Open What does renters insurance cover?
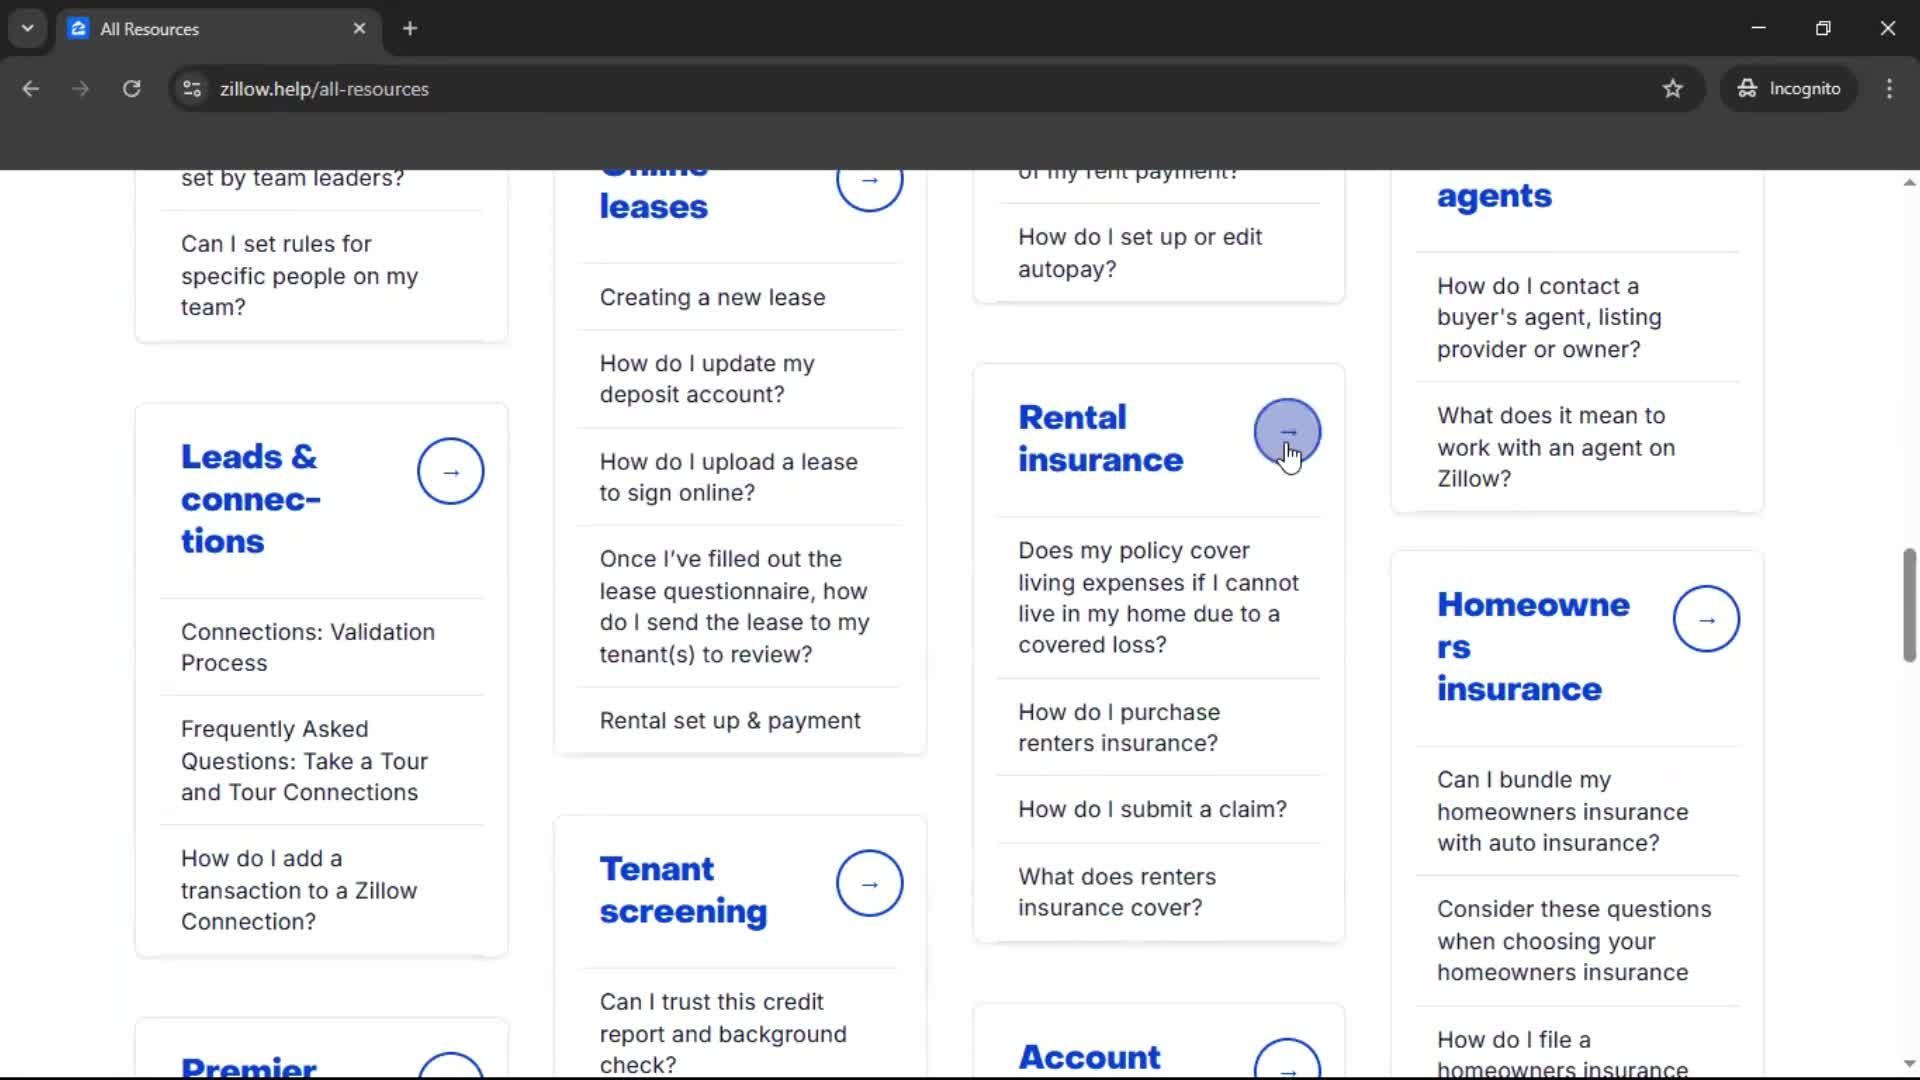 click(x=1117, y=891)
